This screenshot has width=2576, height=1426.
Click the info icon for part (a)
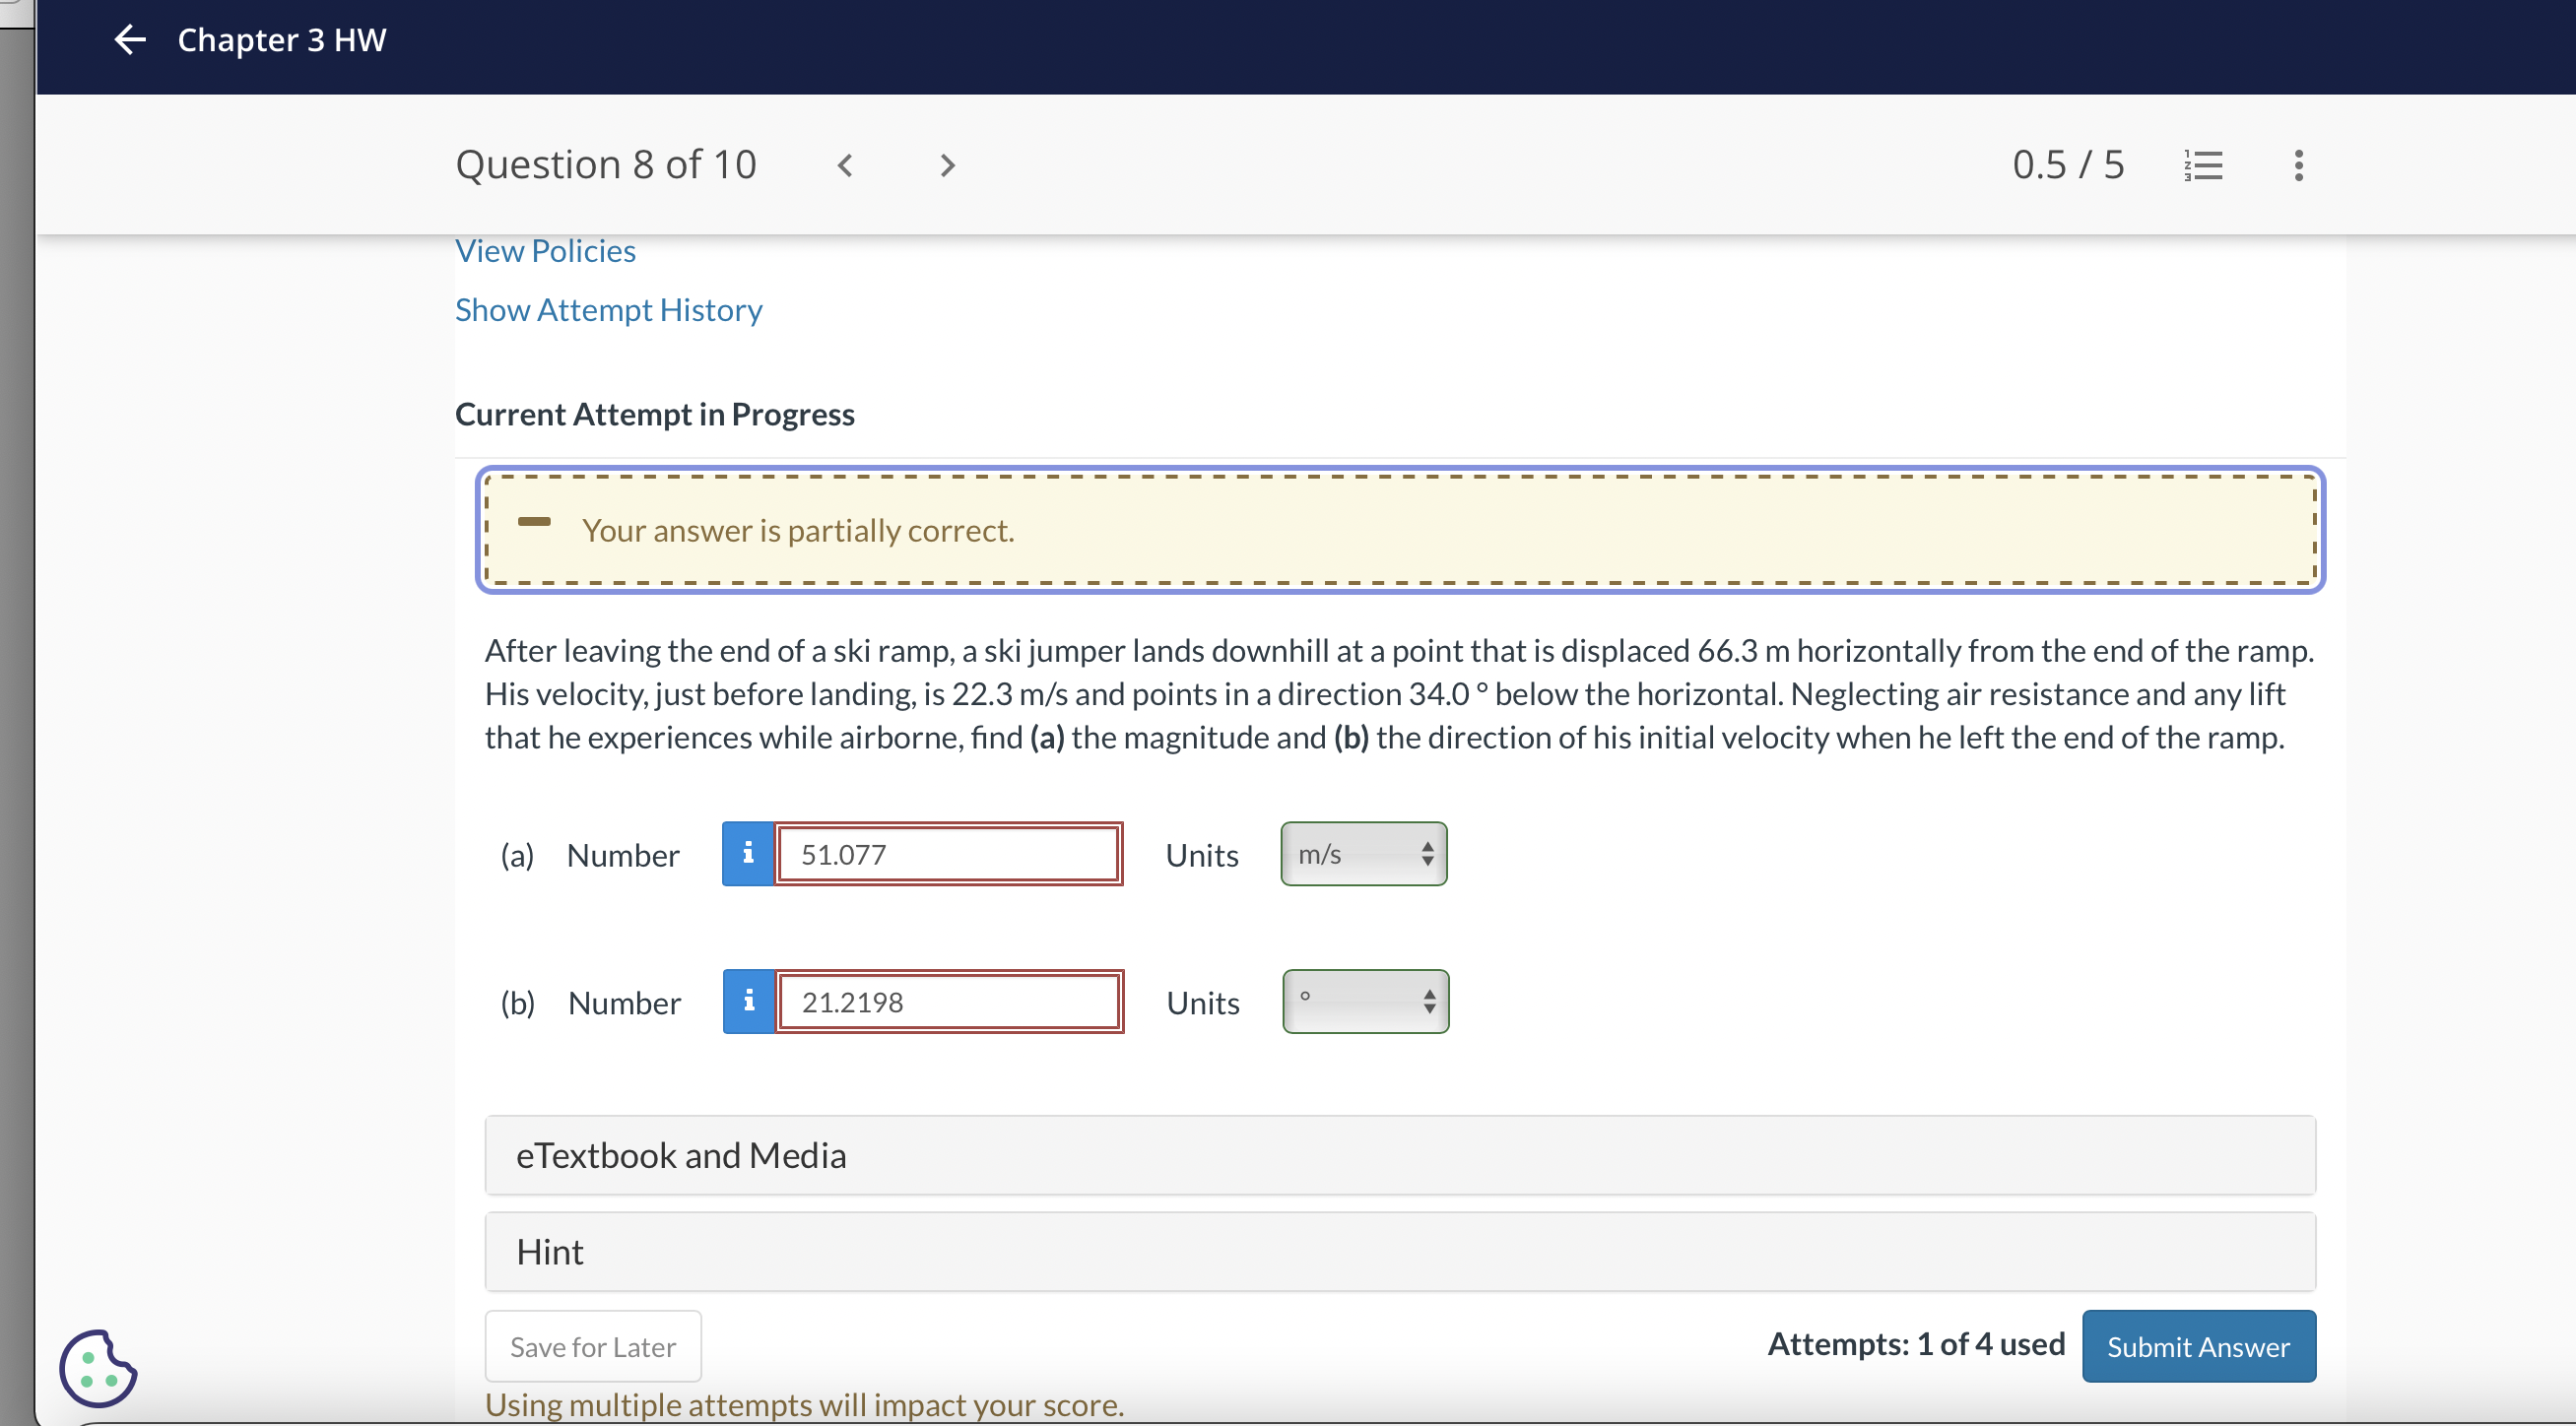coord(748,854)
